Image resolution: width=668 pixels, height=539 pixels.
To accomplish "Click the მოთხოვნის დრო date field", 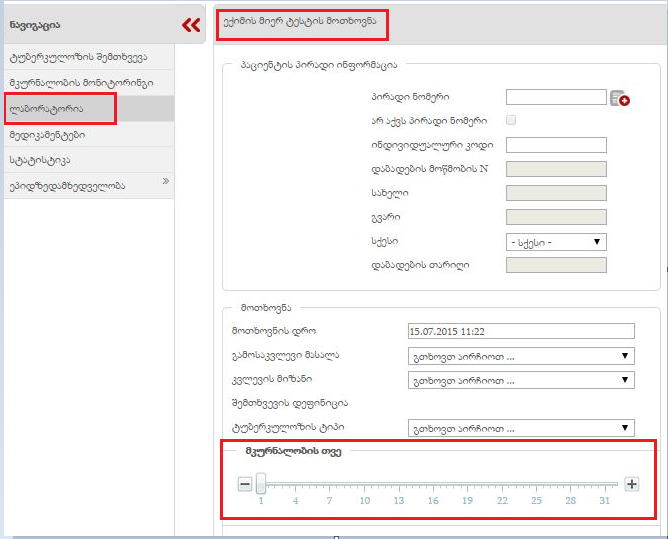I will (521, 332).
